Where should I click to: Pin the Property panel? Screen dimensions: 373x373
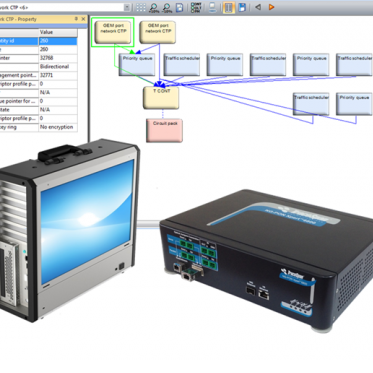click(76, 19)
